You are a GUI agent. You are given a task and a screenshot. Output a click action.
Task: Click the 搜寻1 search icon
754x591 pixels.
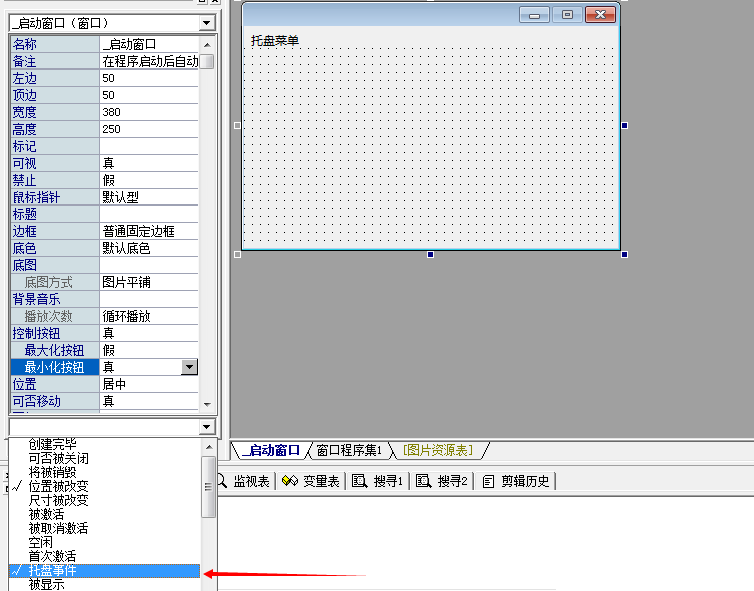pos(359,481)
